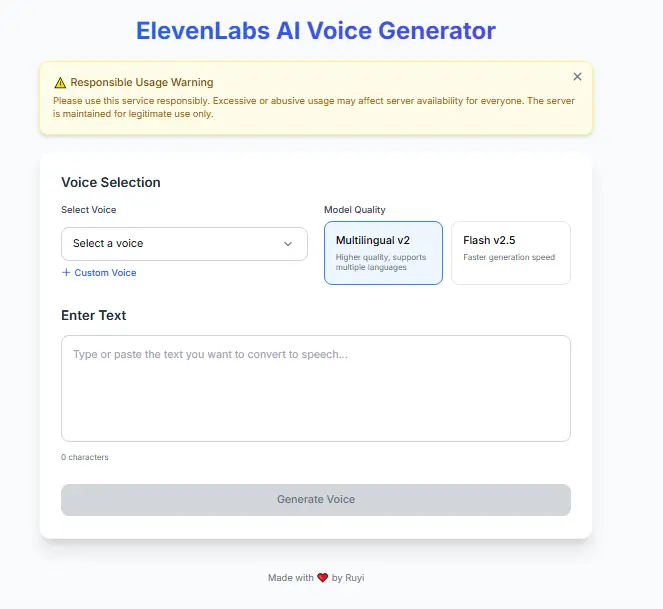This screenshot has height=609, width=663.
Task: Expand the voice list using the chevron arrow
Action: point(288,244)
